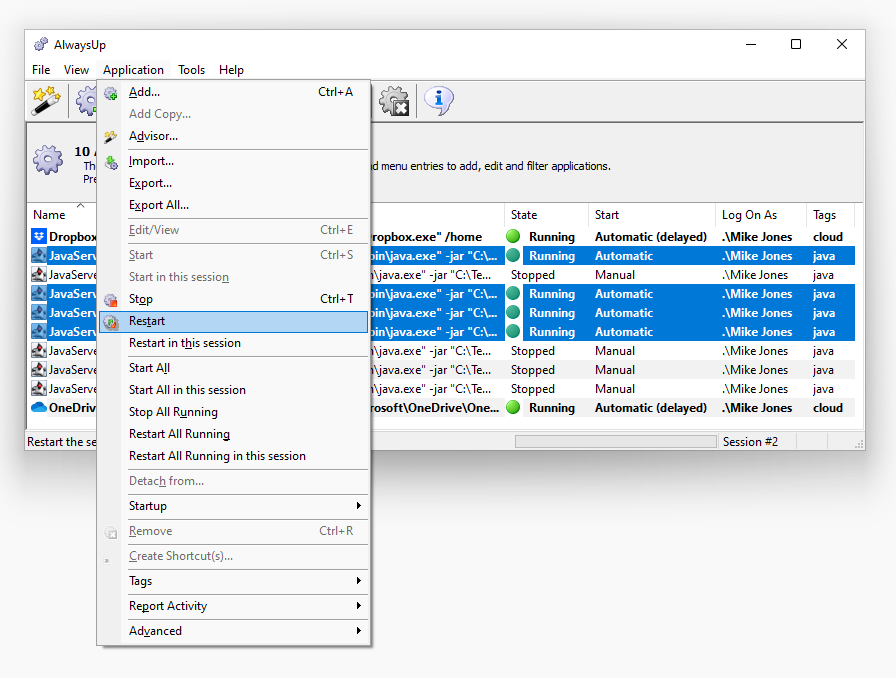The image size is (896, 678).
Task: Choose Export All... menu entry
Action: click(158, 205)
